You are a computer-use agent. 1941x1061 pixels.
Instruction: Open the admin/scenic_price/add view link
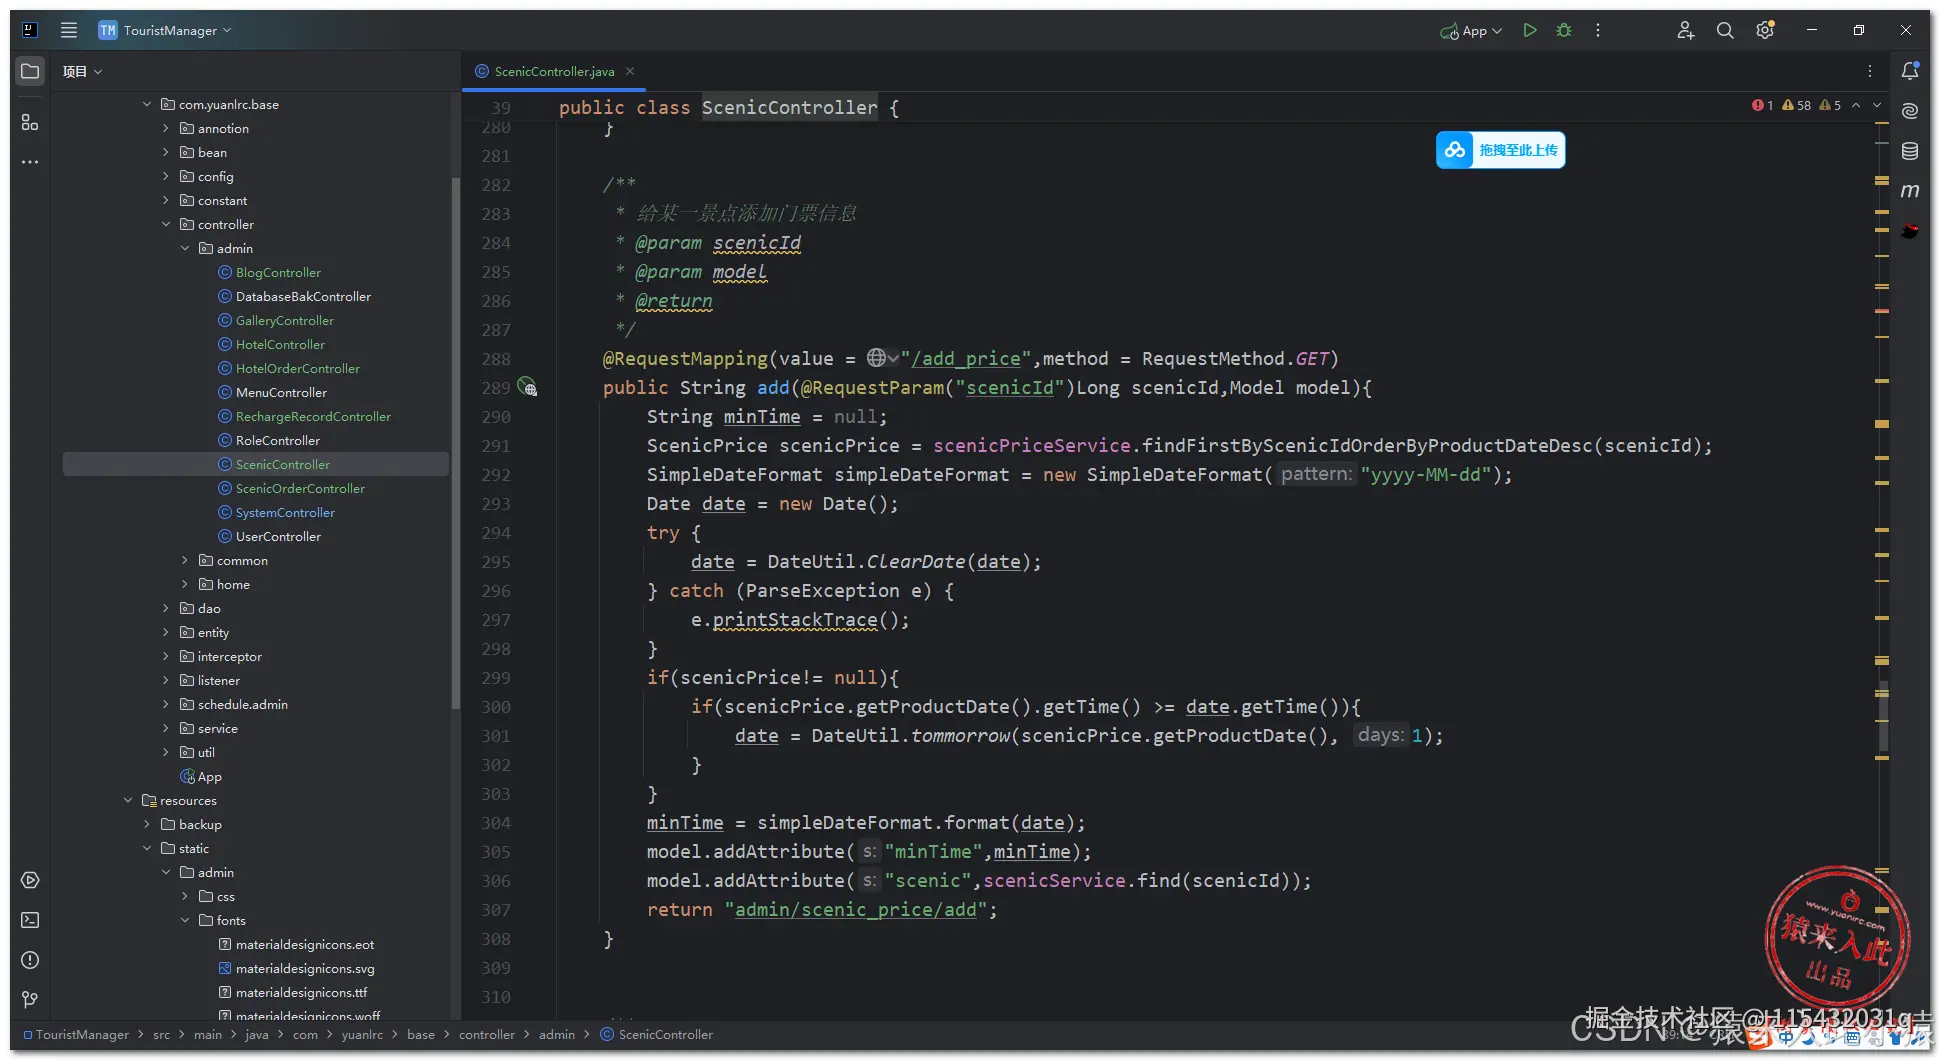[x=855, y=909]
